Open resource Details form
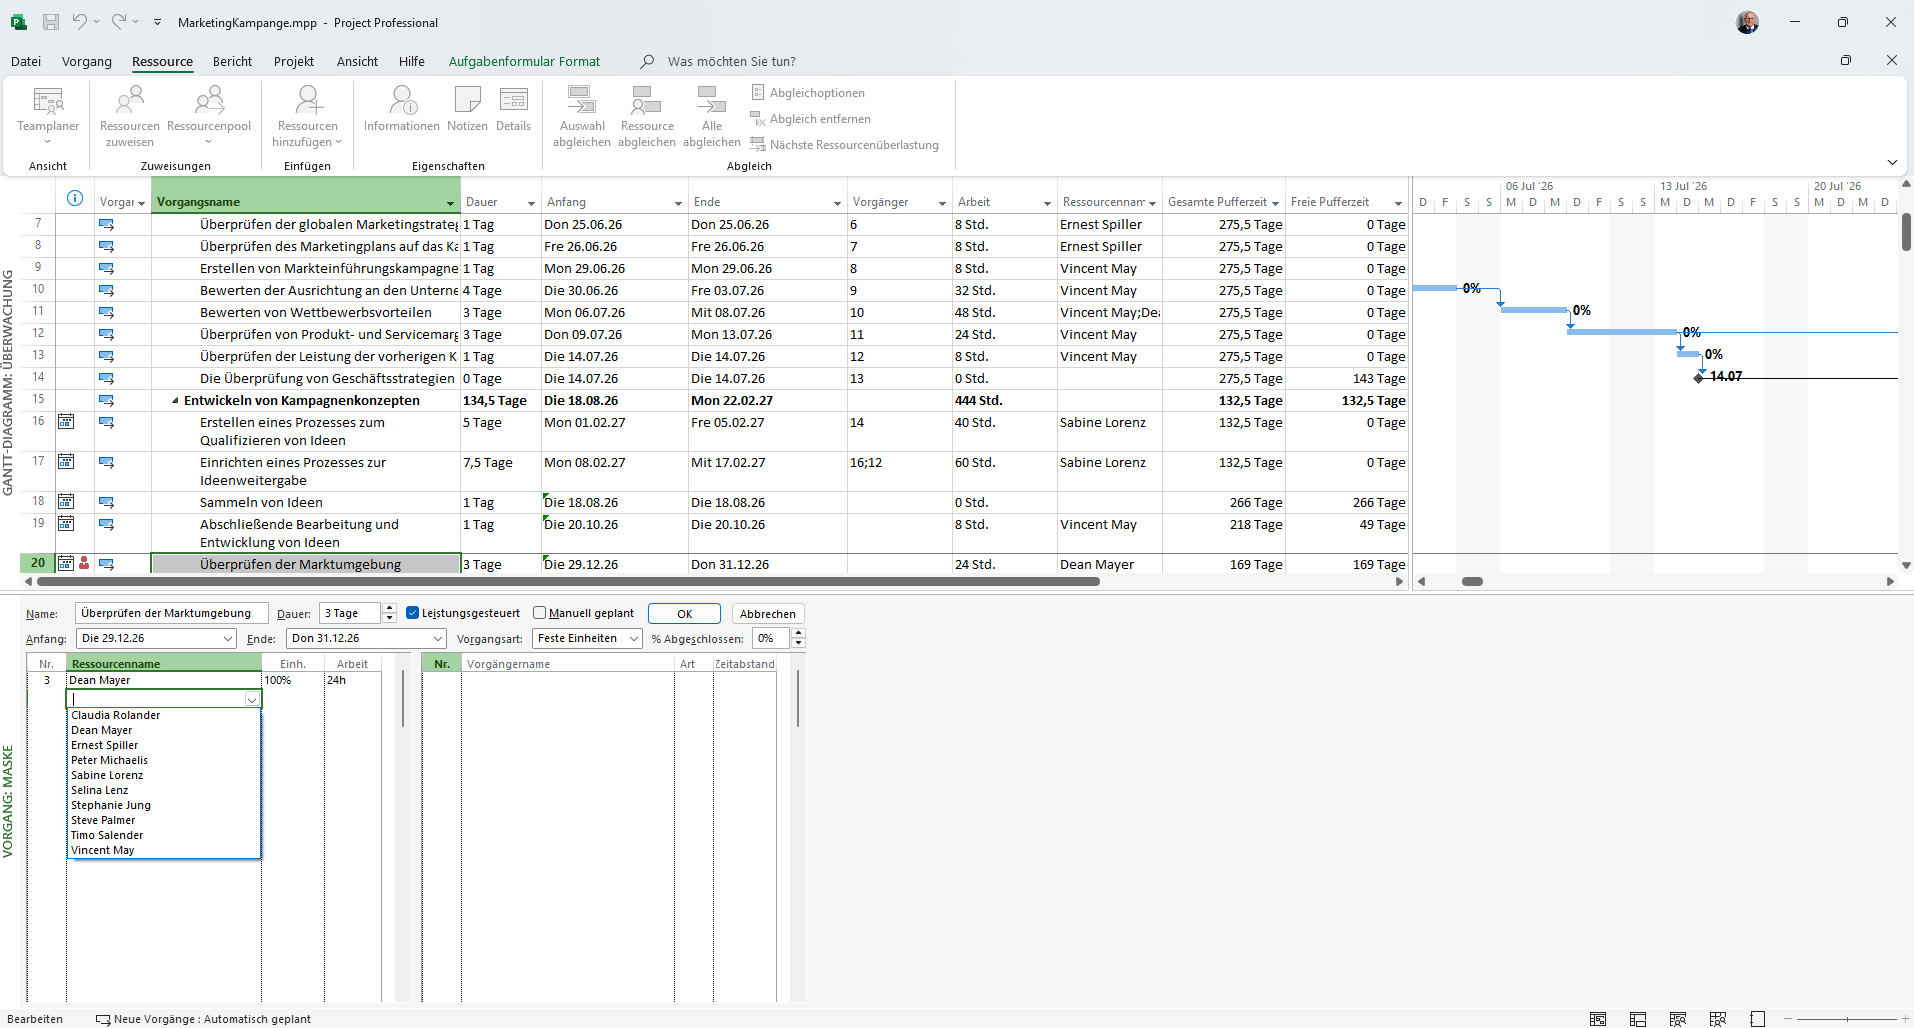This screenshot has width=1914, height=1028. coord(514,109)
